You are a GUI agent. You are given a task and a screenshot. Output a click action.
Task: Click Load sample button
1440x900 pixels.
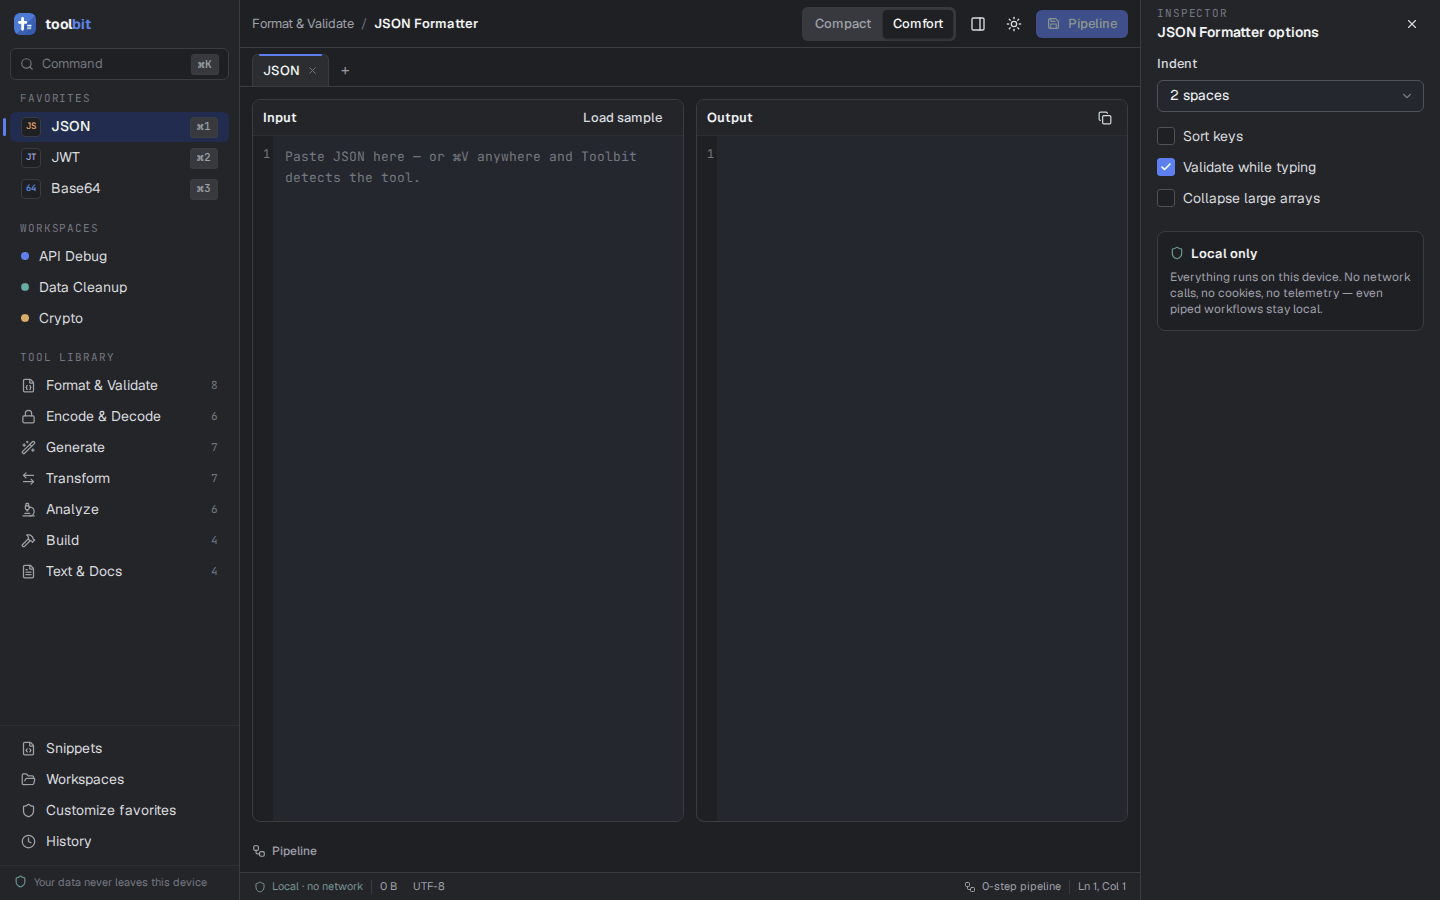click(623, 118)
